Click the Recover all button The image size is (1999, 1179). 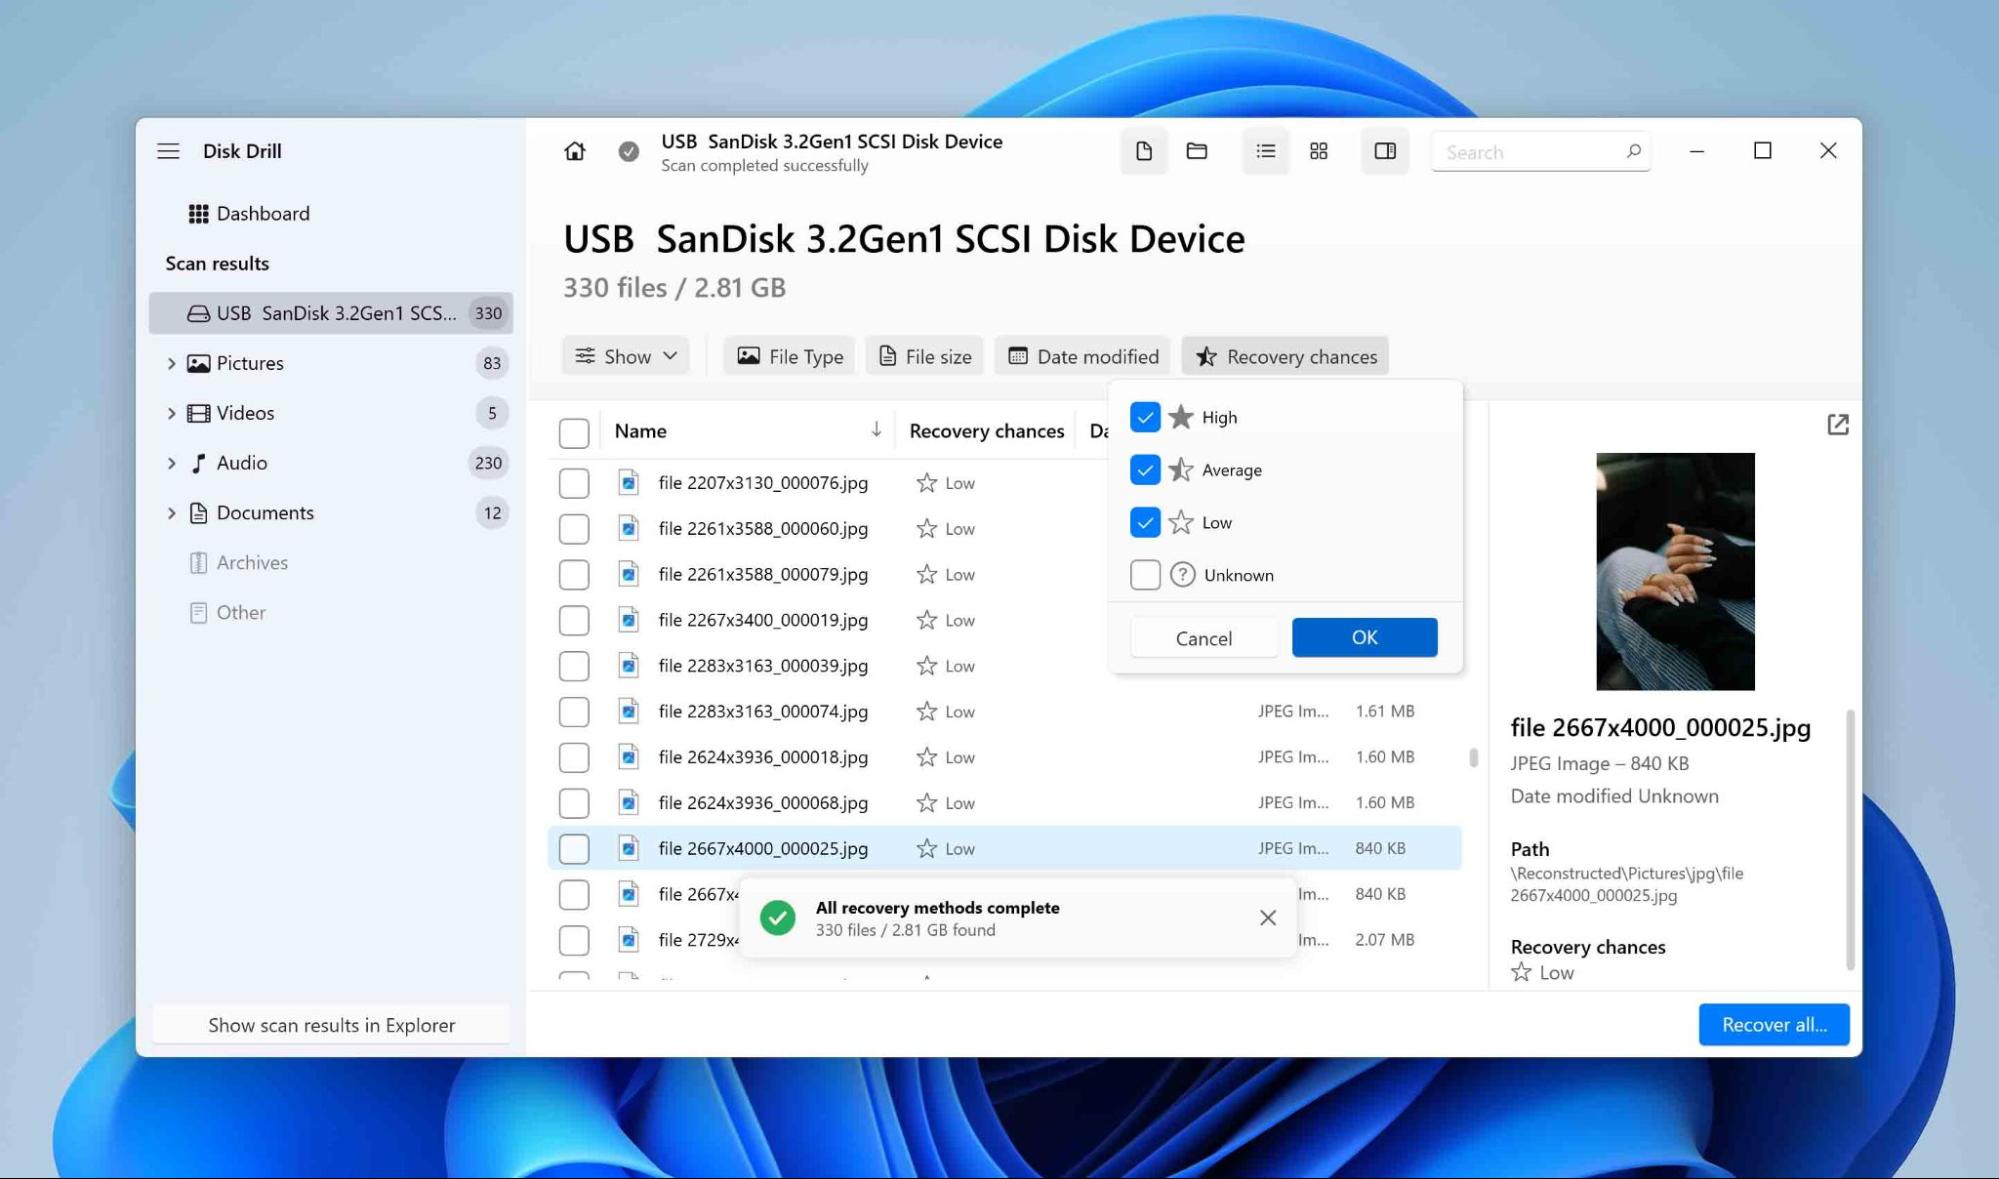tap(1773, 1024)
